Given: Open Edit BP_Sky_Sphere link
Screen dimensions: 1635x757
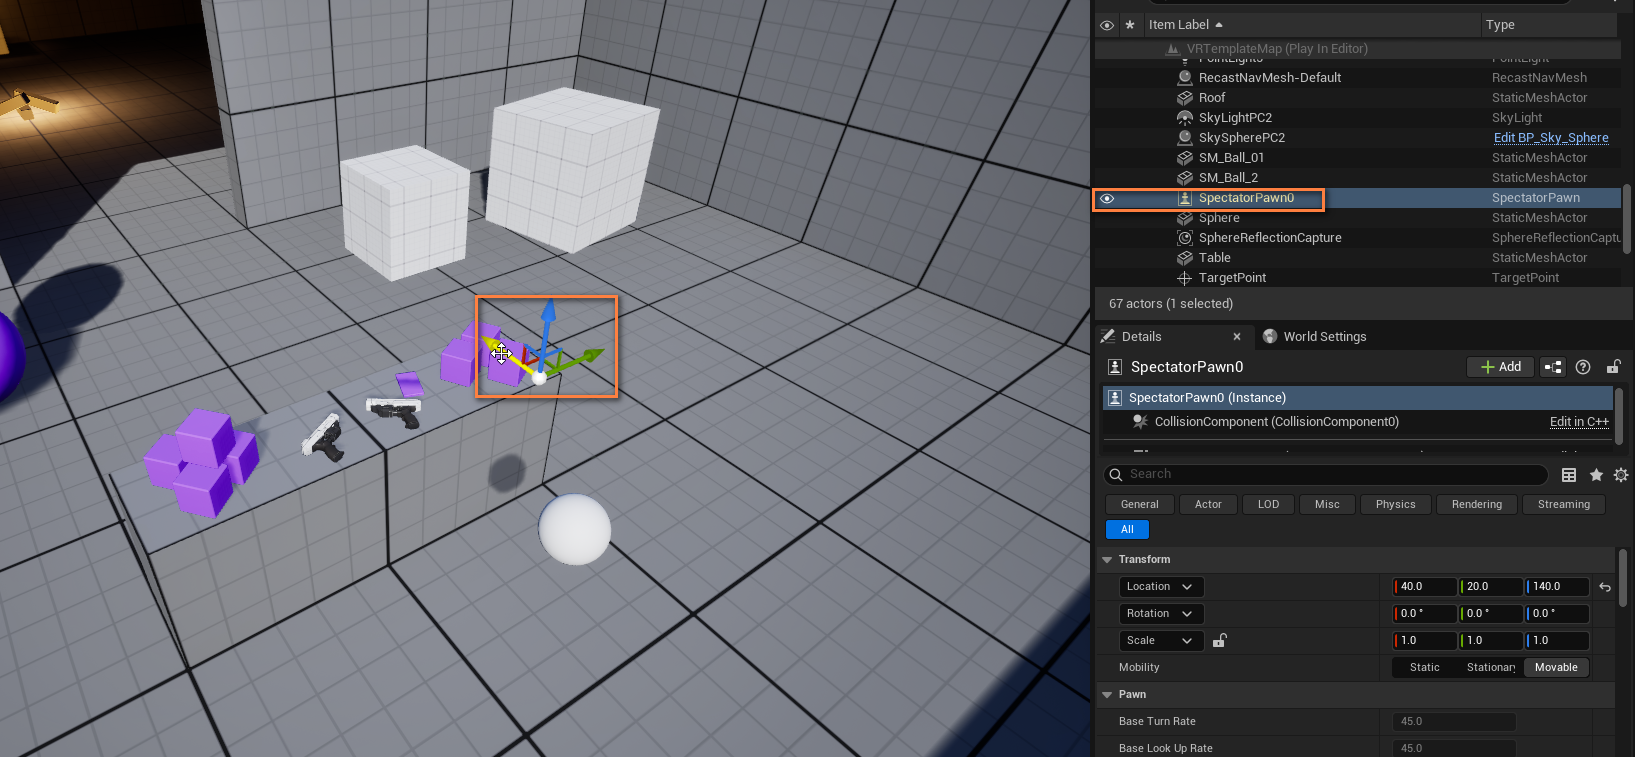Looking at the screenshot, I should click(x=1551, y=138).
